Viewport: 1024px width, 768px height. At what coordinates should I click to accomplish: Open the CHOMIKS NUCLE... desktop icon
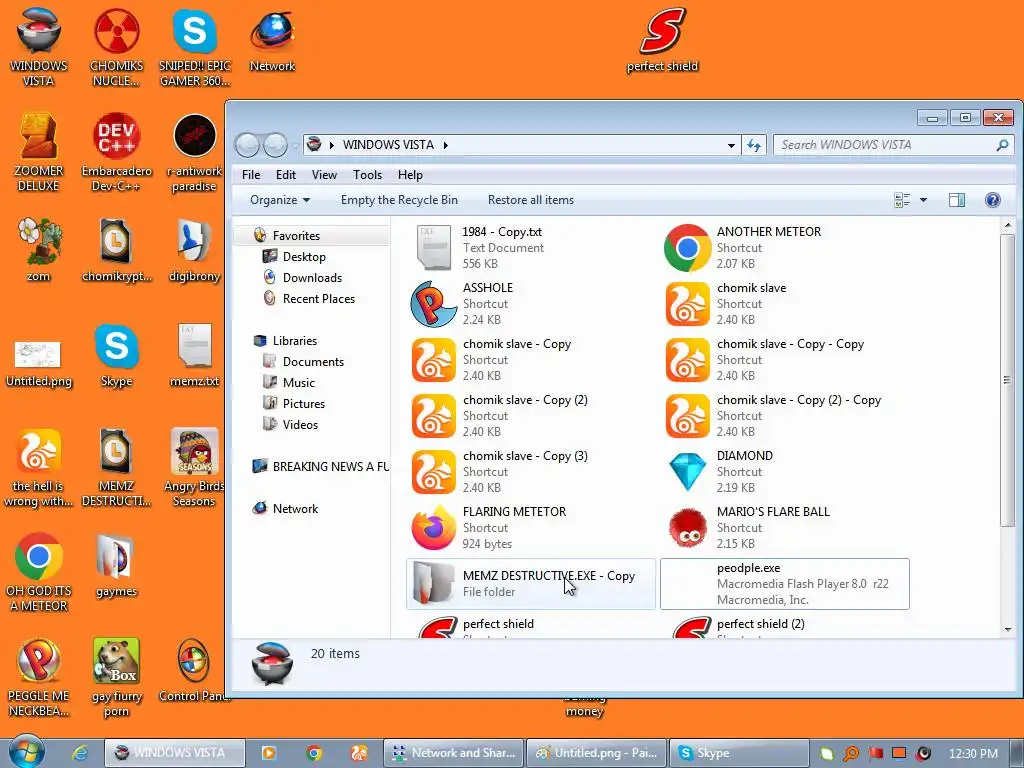[x=116, y=47]
